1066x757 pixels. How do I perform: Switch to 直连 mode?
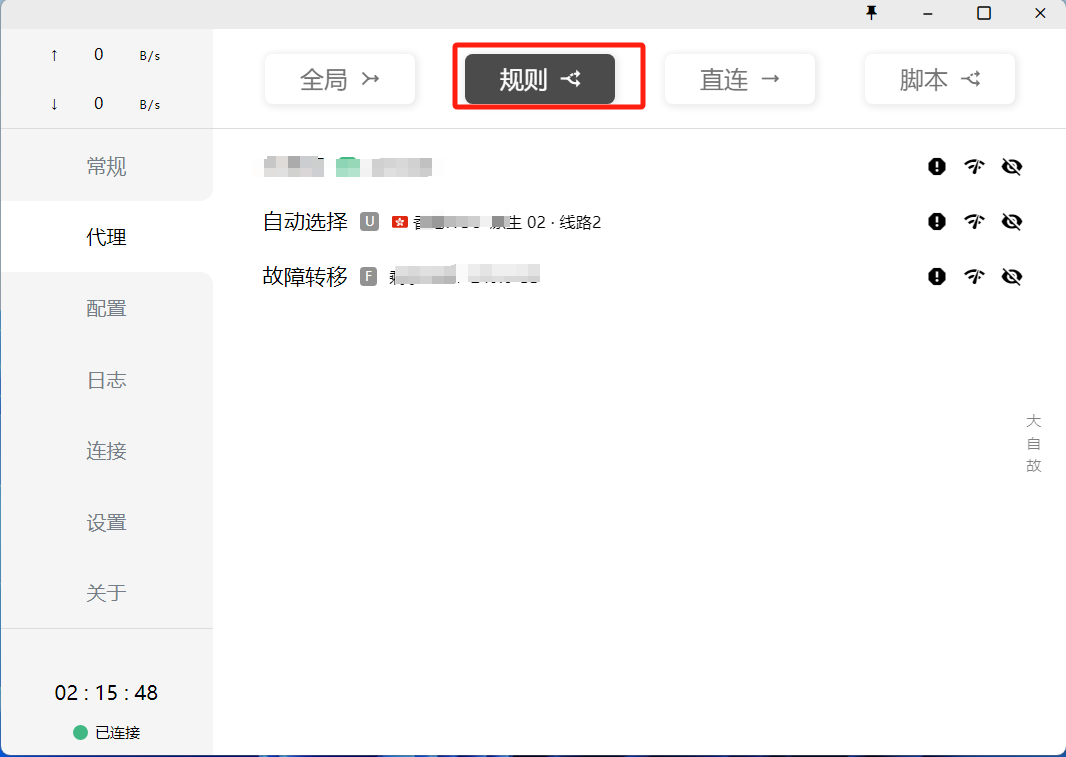click(x=740, y=80)
